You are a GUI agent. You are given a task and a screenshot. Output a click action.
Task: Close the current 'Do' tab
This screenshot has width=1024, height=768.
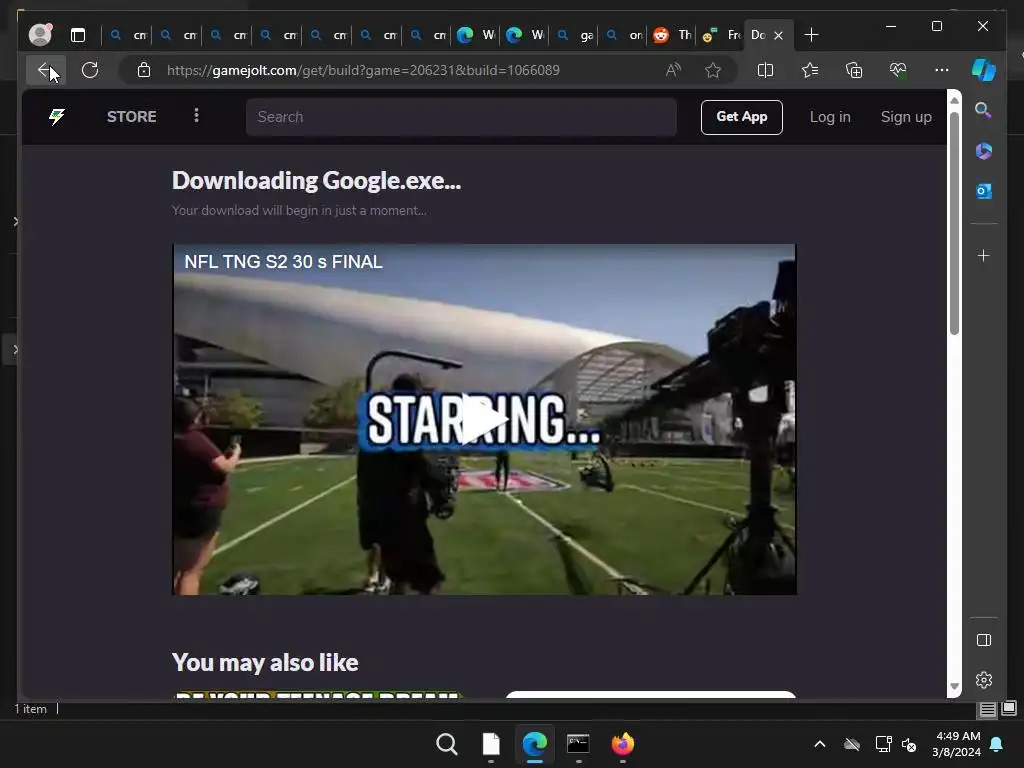click(x=778, y=35)
